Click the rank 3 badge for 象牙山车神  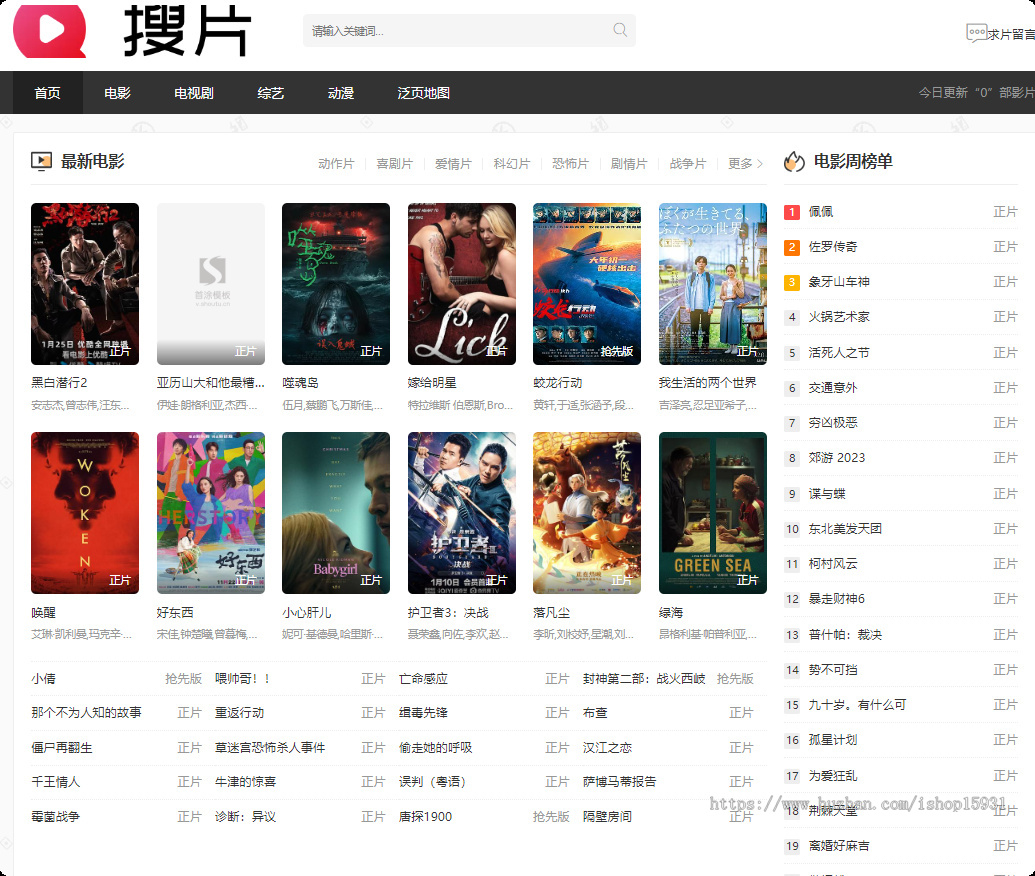[792, 282]
